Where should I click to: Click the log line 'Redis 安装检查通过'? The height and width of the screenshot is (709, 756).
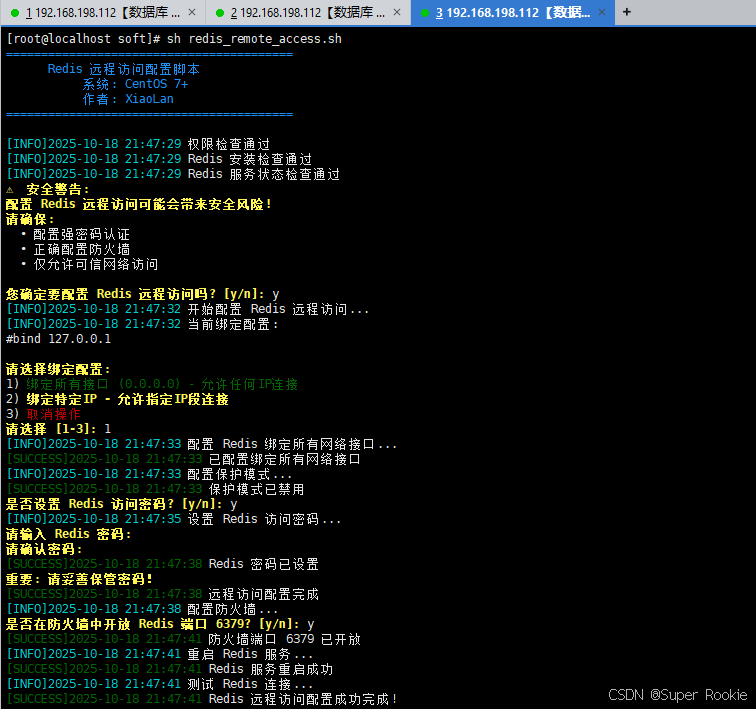pyautogui.click(x=249, y=159)
